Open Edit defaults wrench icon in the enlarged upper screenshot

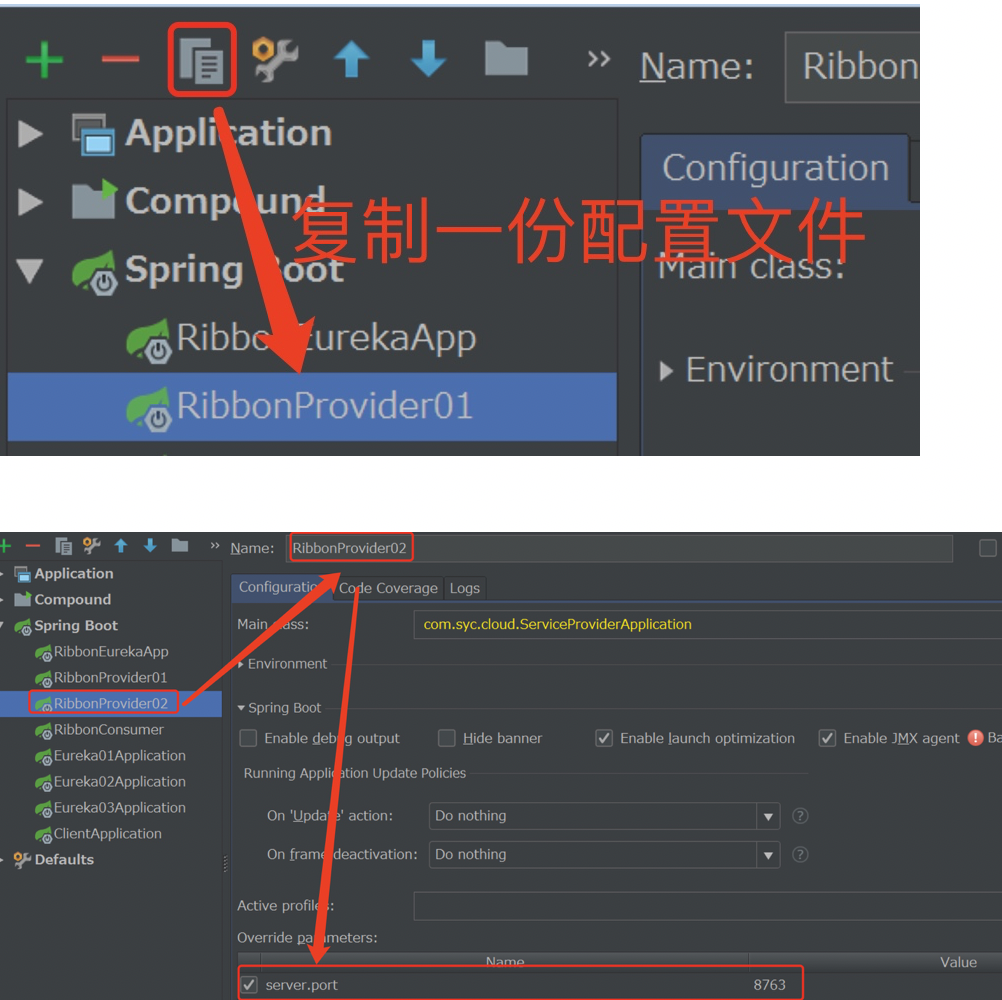[275, 59]
